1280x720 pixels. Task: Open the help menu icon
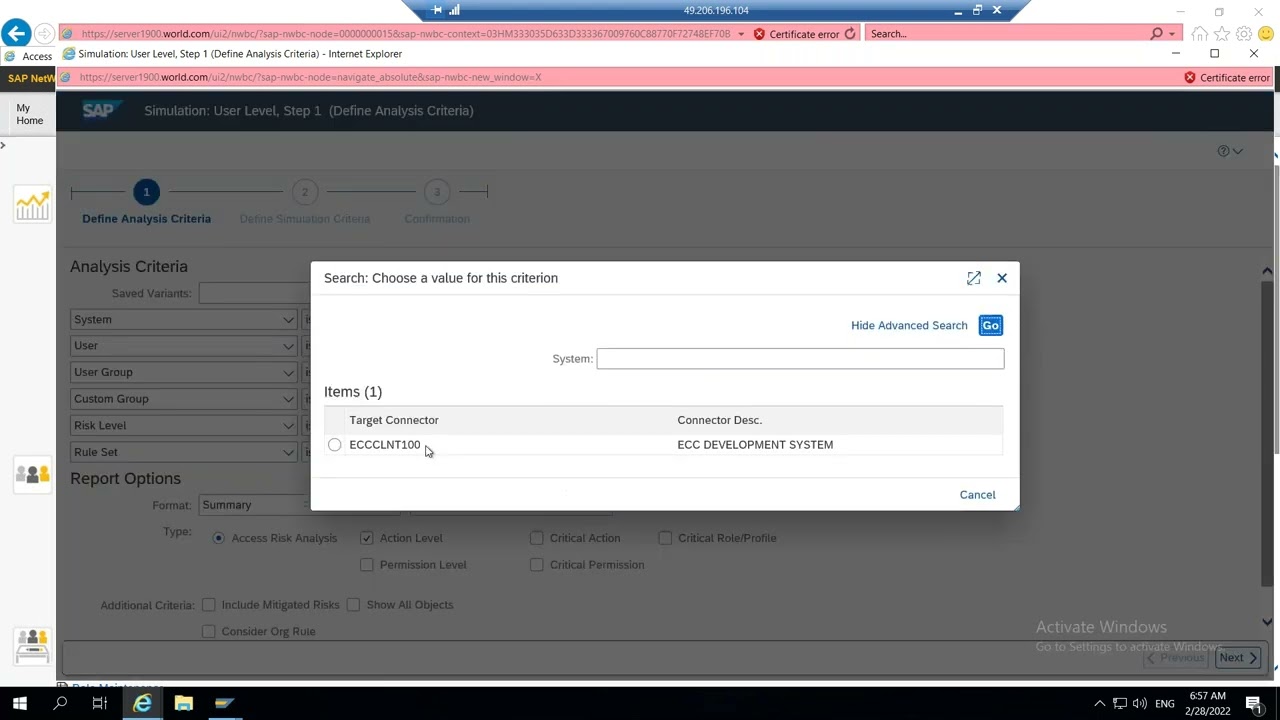1229,151
